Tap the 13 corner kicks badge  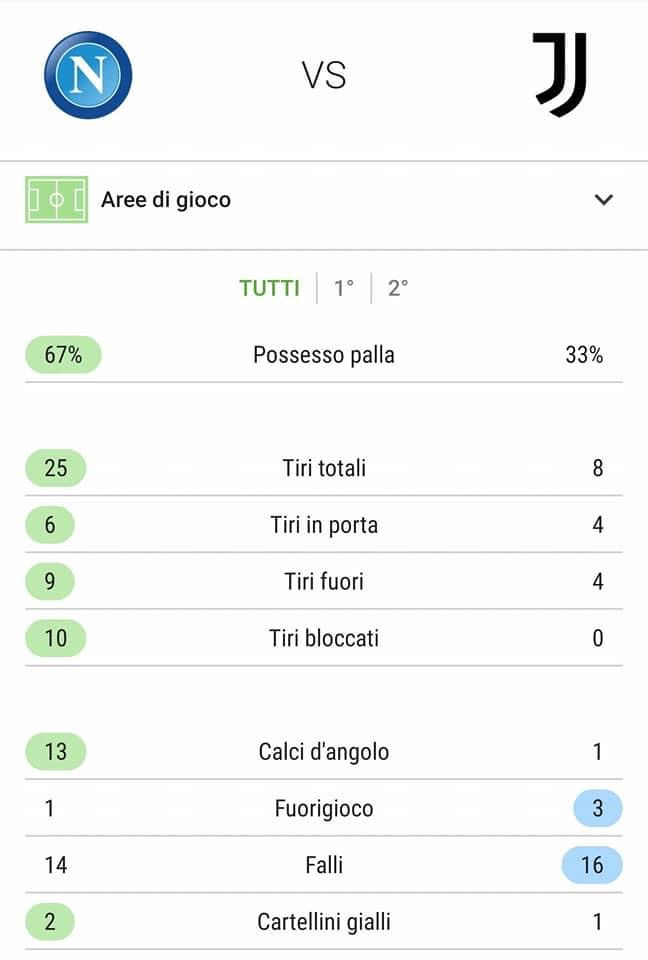(56, 751)
